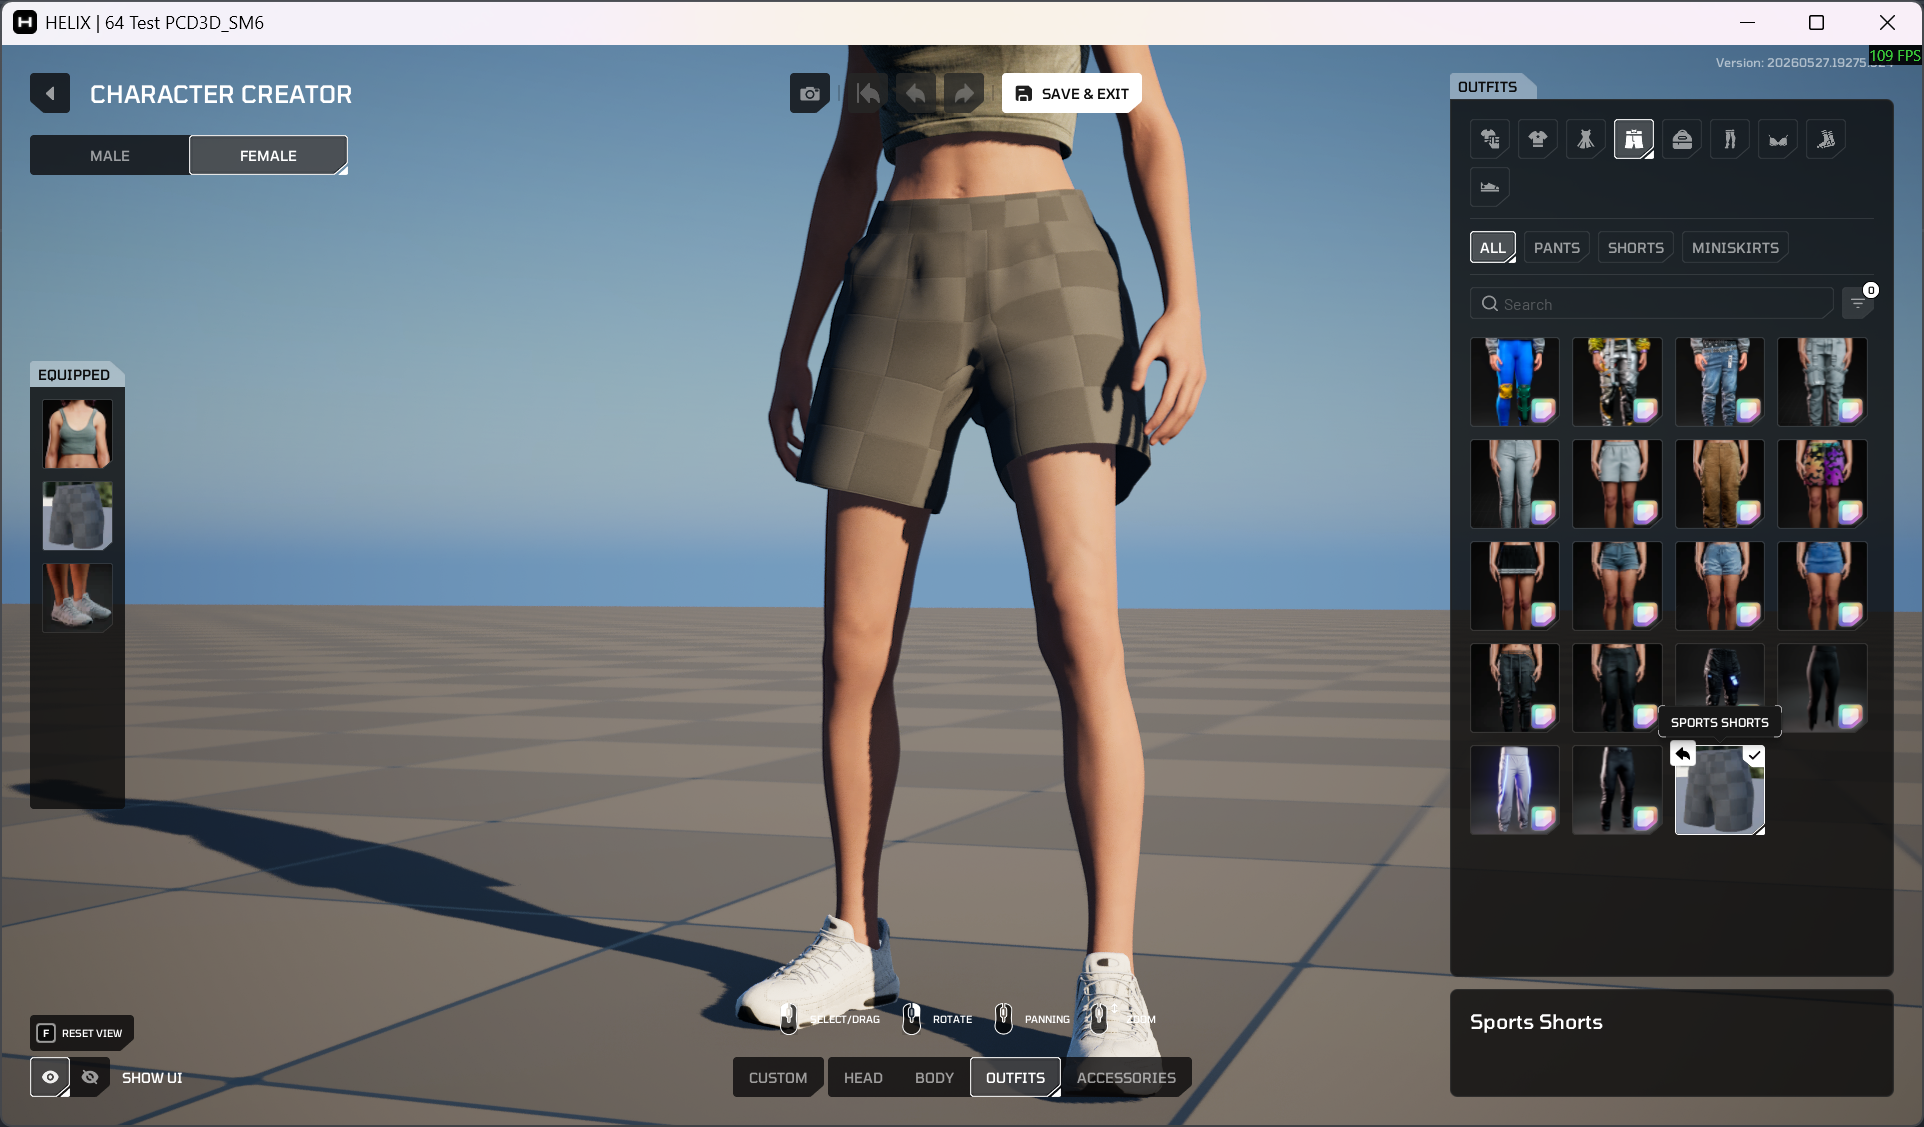Screen dimensions: 1924x1127
Task: Take a screenshot with the camera icon
Action: pos(810,94)
